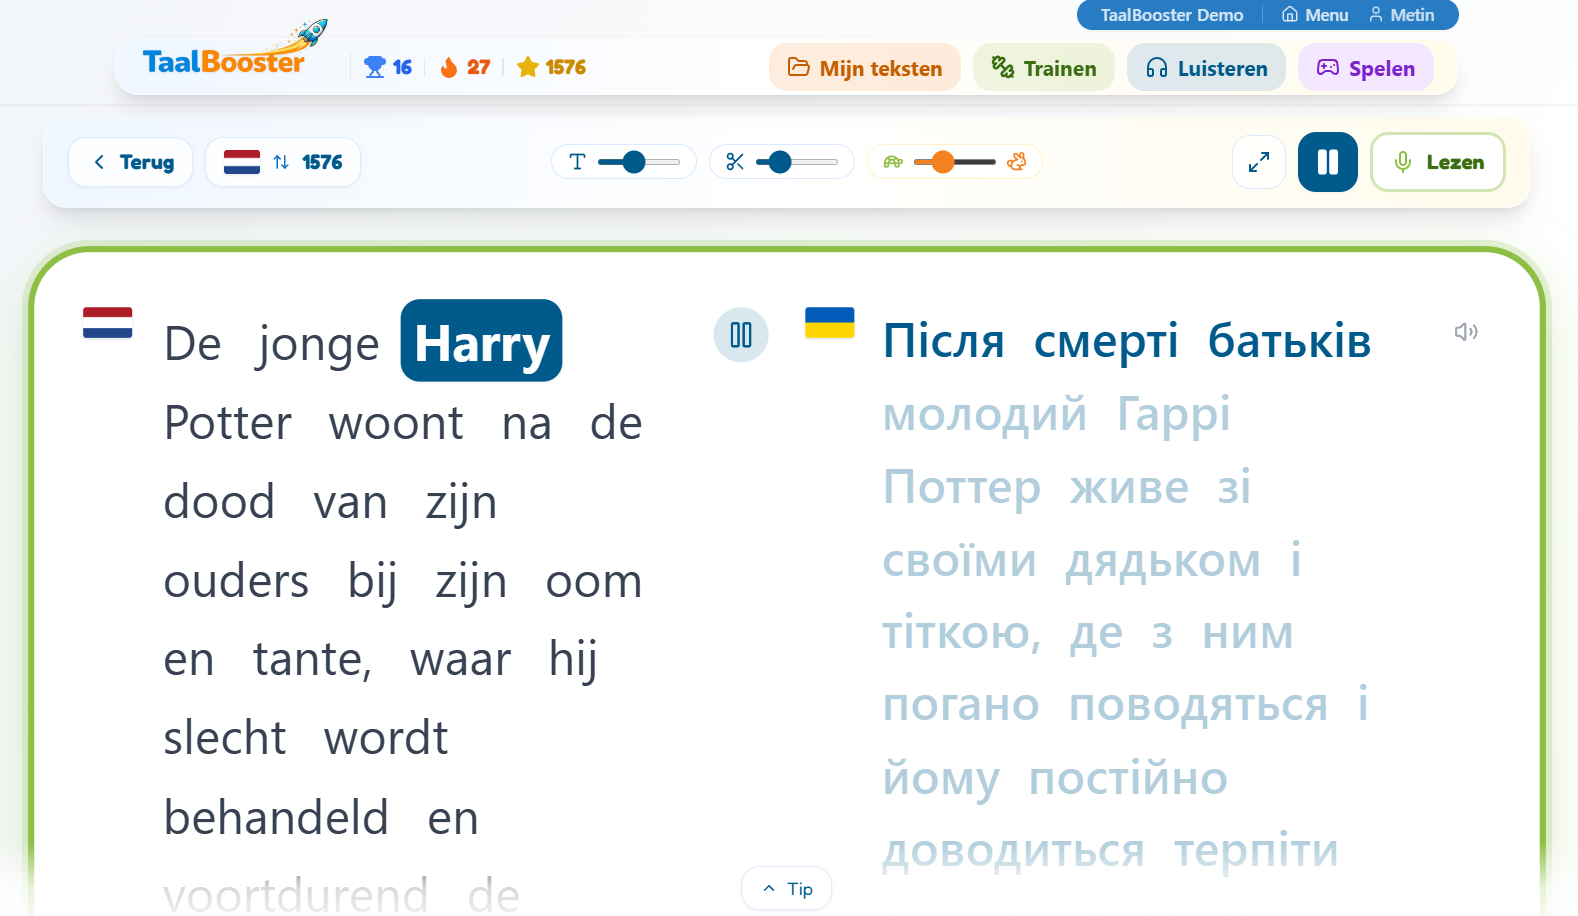This screenshot has width=1578, height=916.
Task: Click the TaalBooster rocket logo
Action: (234, 50)
